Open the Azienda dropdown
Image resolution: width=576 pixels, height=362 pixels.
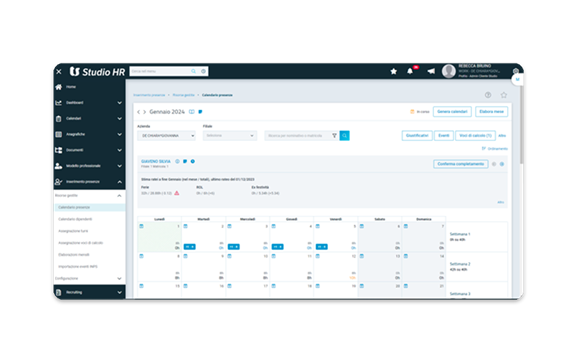[166, 136]
